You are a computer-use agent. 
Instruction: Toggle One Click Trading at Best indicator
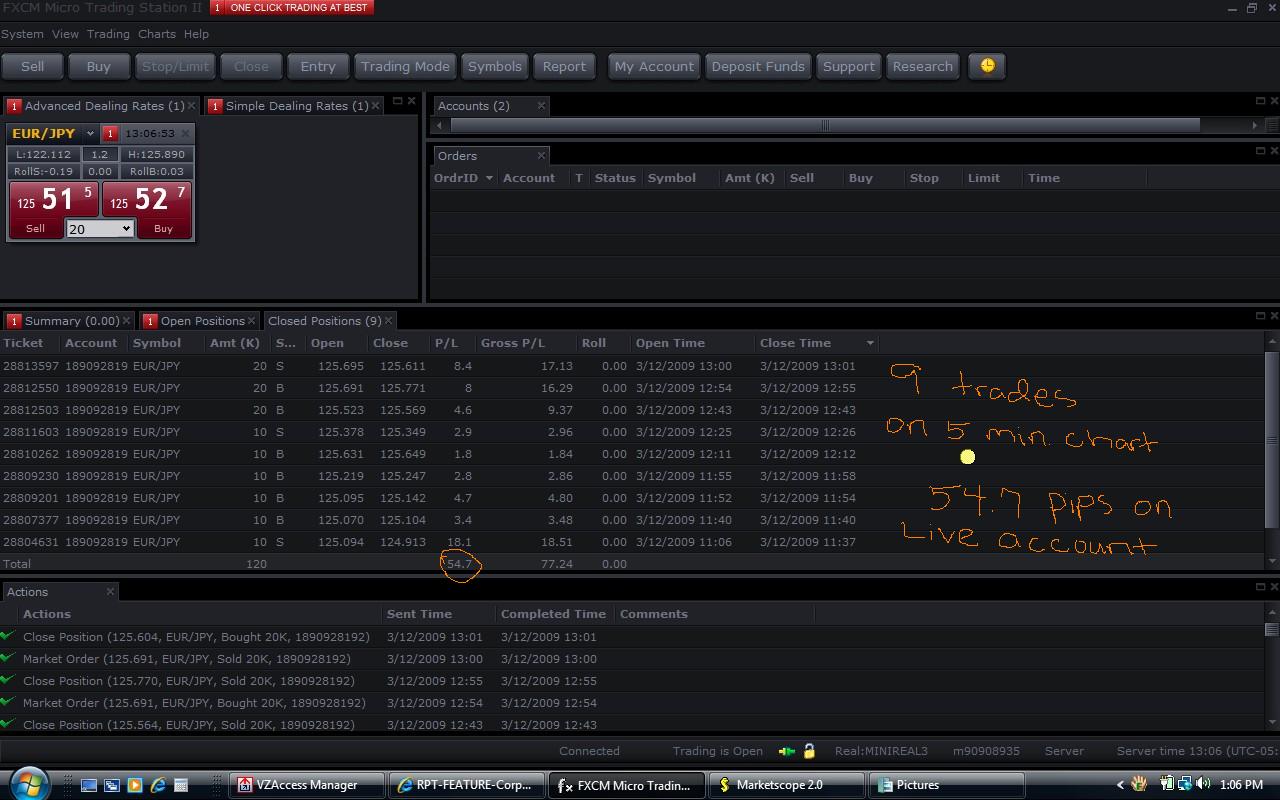(x=290, y=8)
